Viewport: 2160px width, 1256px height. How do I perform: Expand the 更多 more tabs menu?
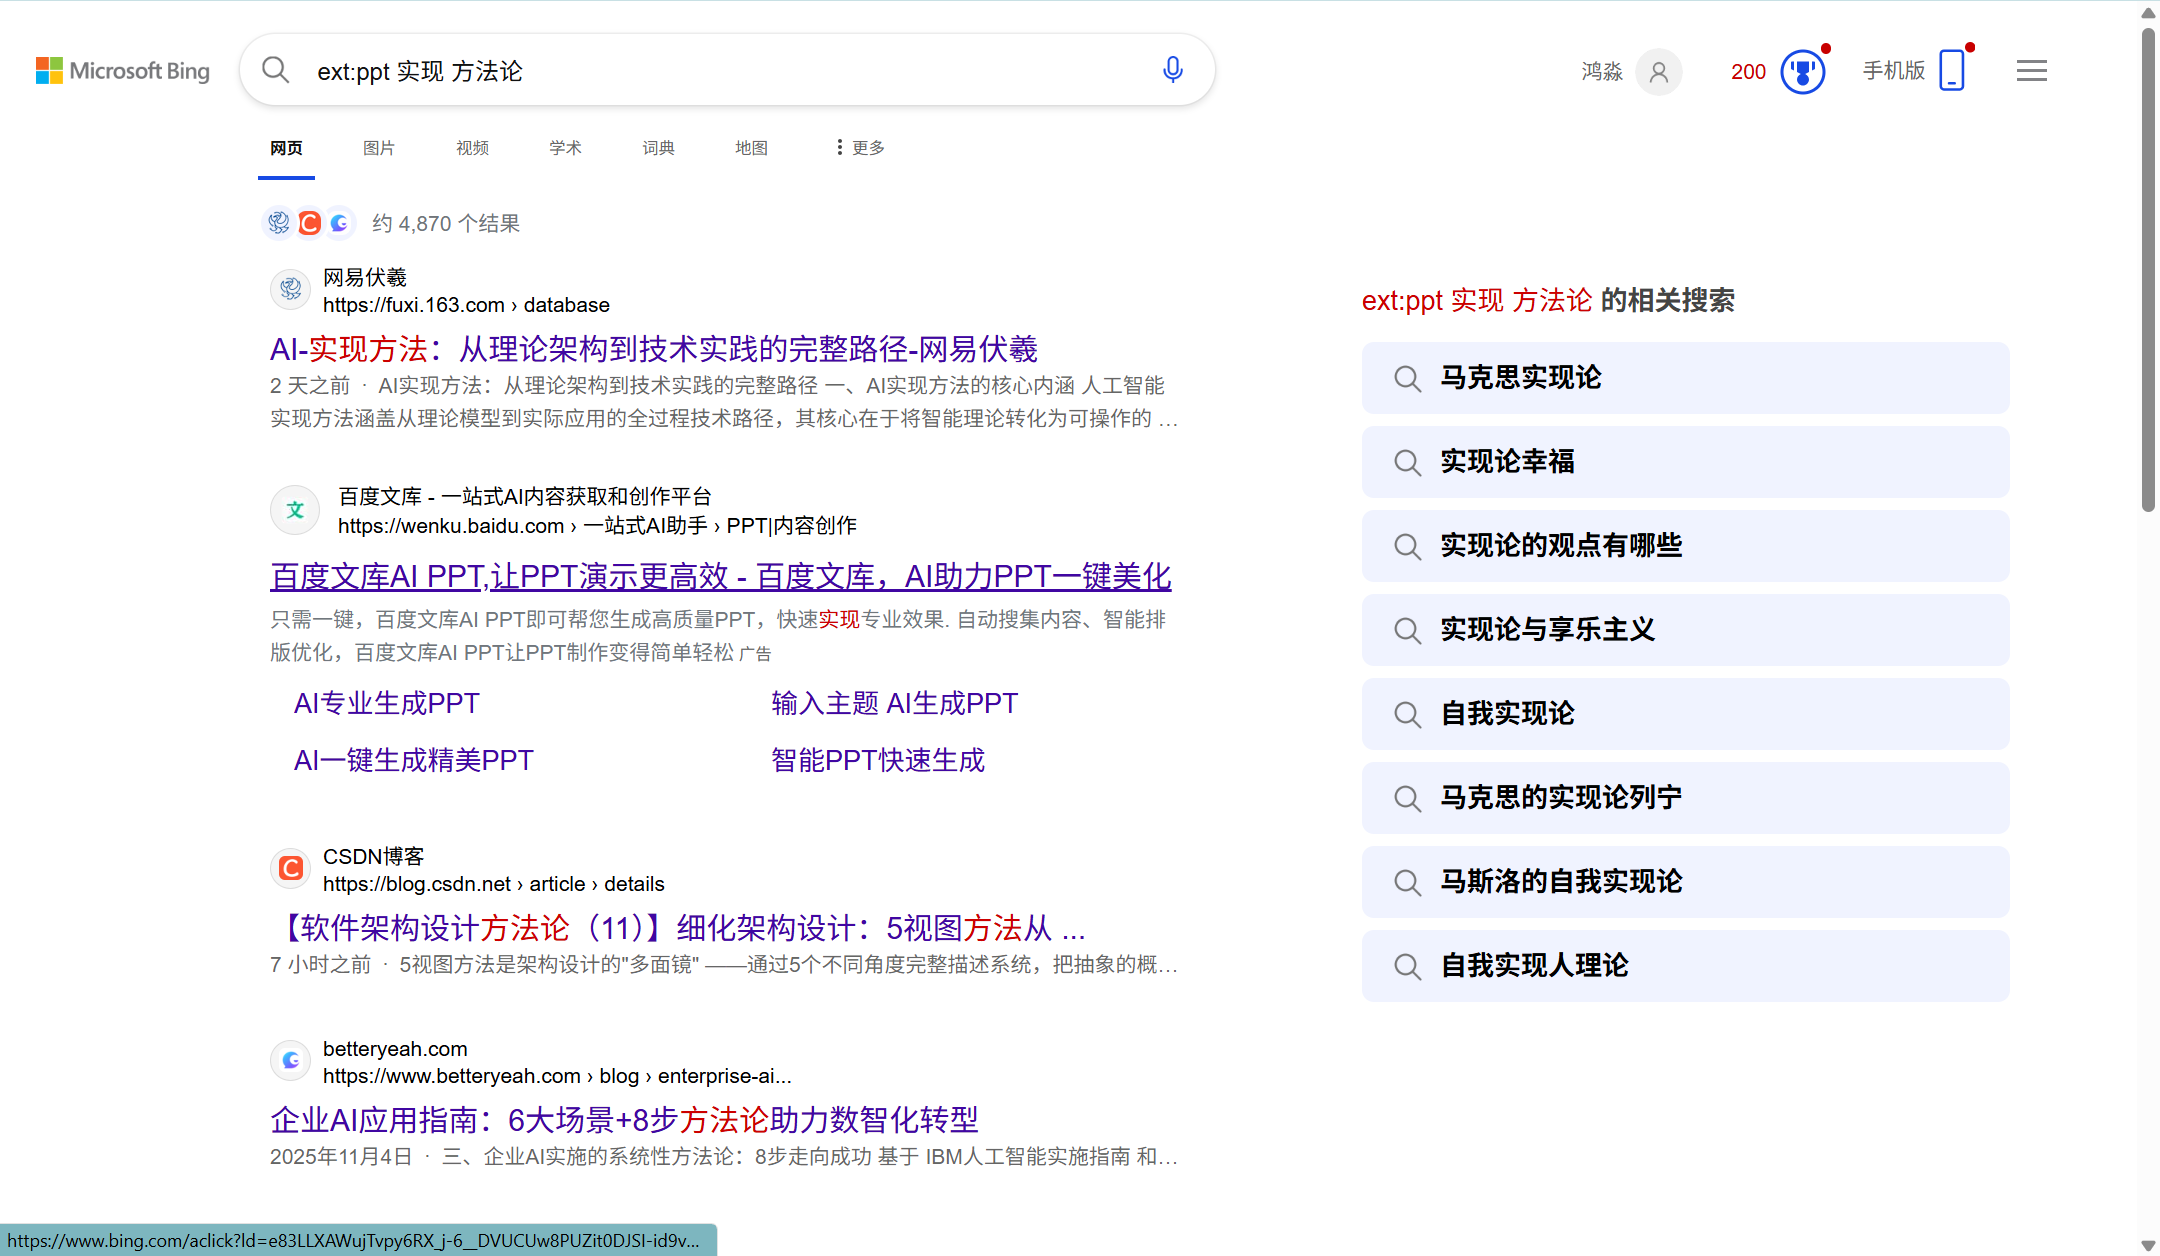(860, 148)
